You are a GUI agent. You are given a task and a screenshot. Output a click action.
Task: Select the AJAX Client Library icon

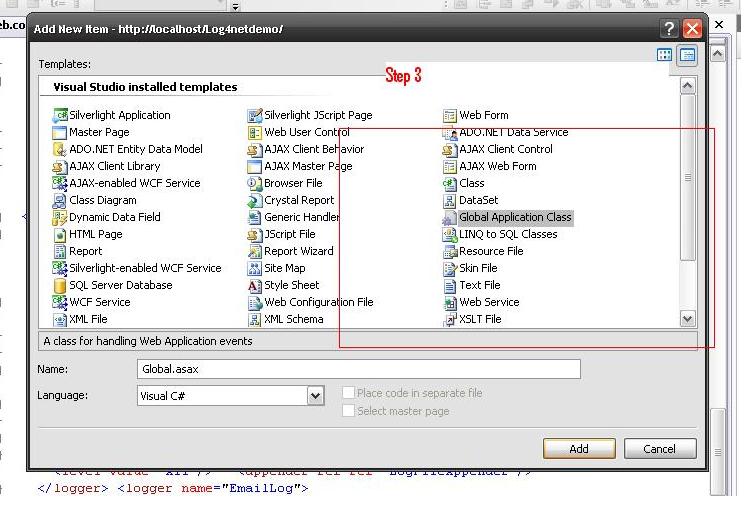pos(60,166)
